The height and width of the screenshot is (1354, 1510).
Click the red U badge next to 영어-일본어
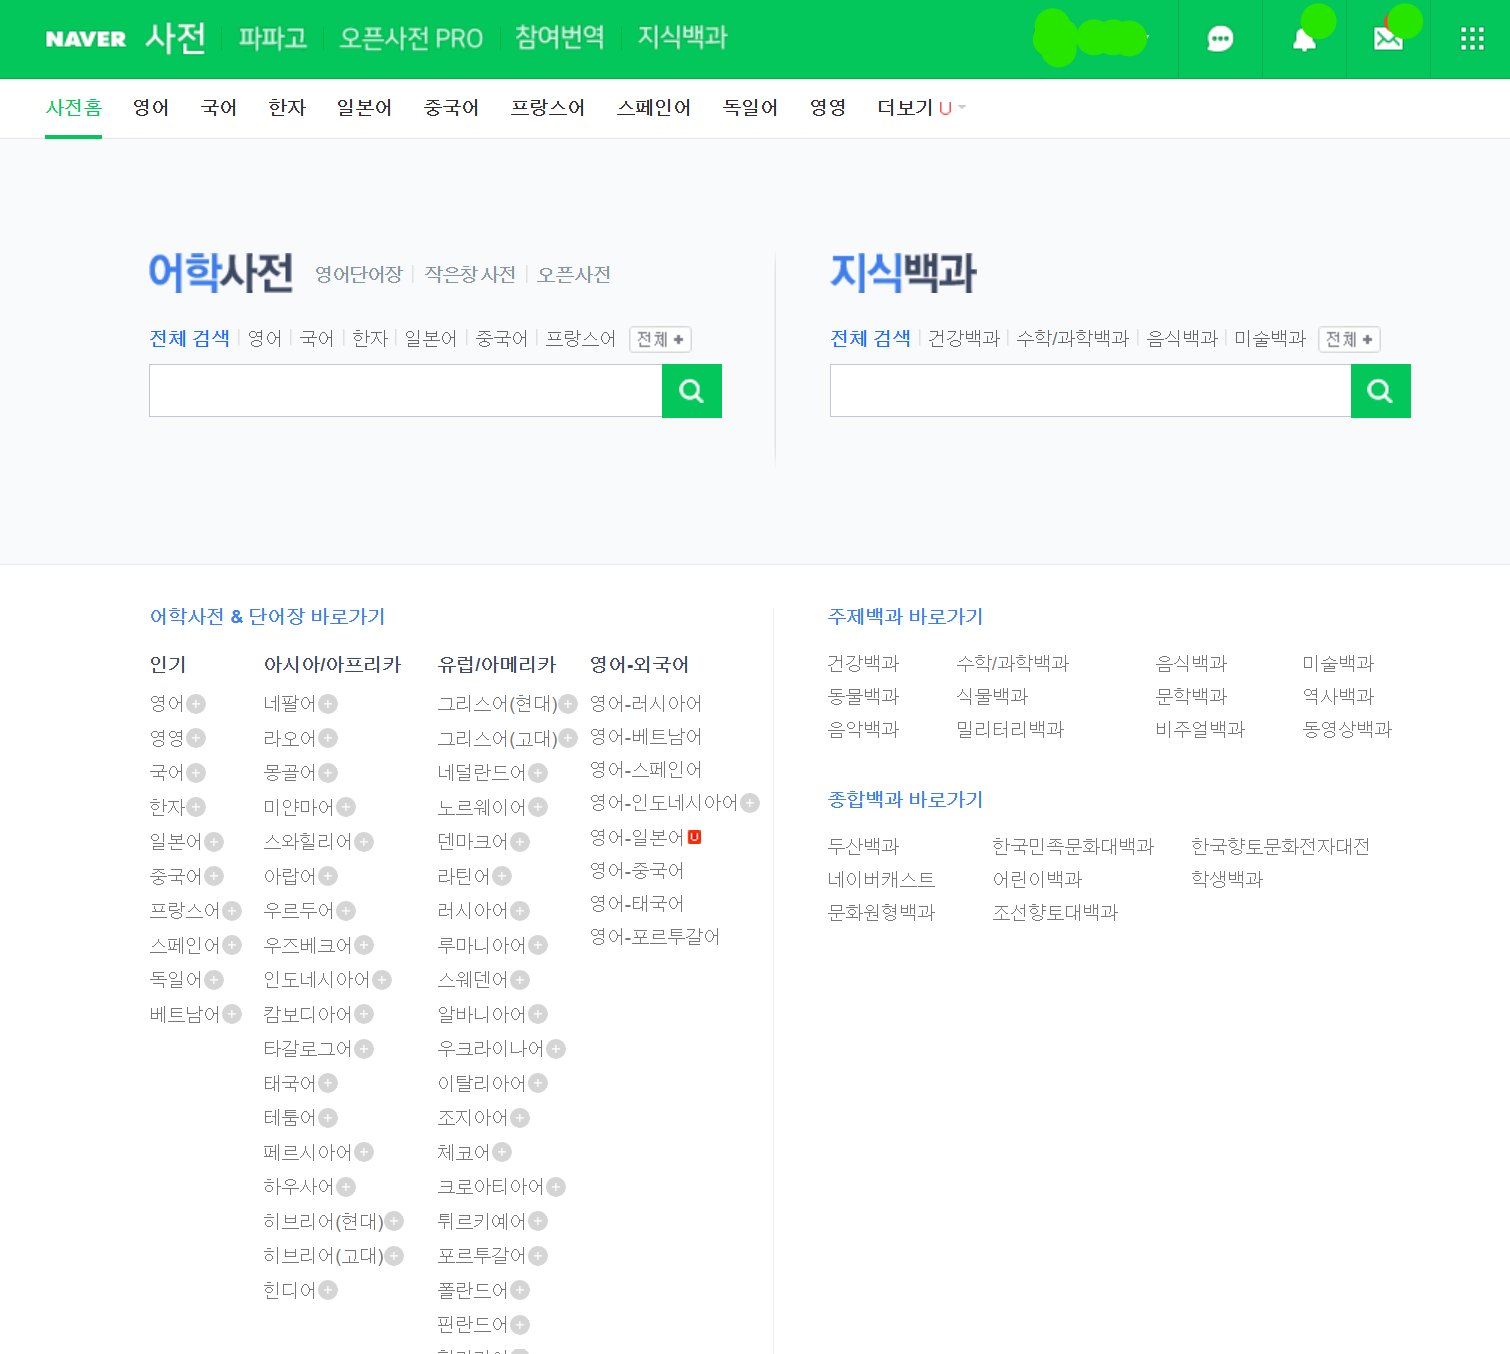(x=695, y=837)
